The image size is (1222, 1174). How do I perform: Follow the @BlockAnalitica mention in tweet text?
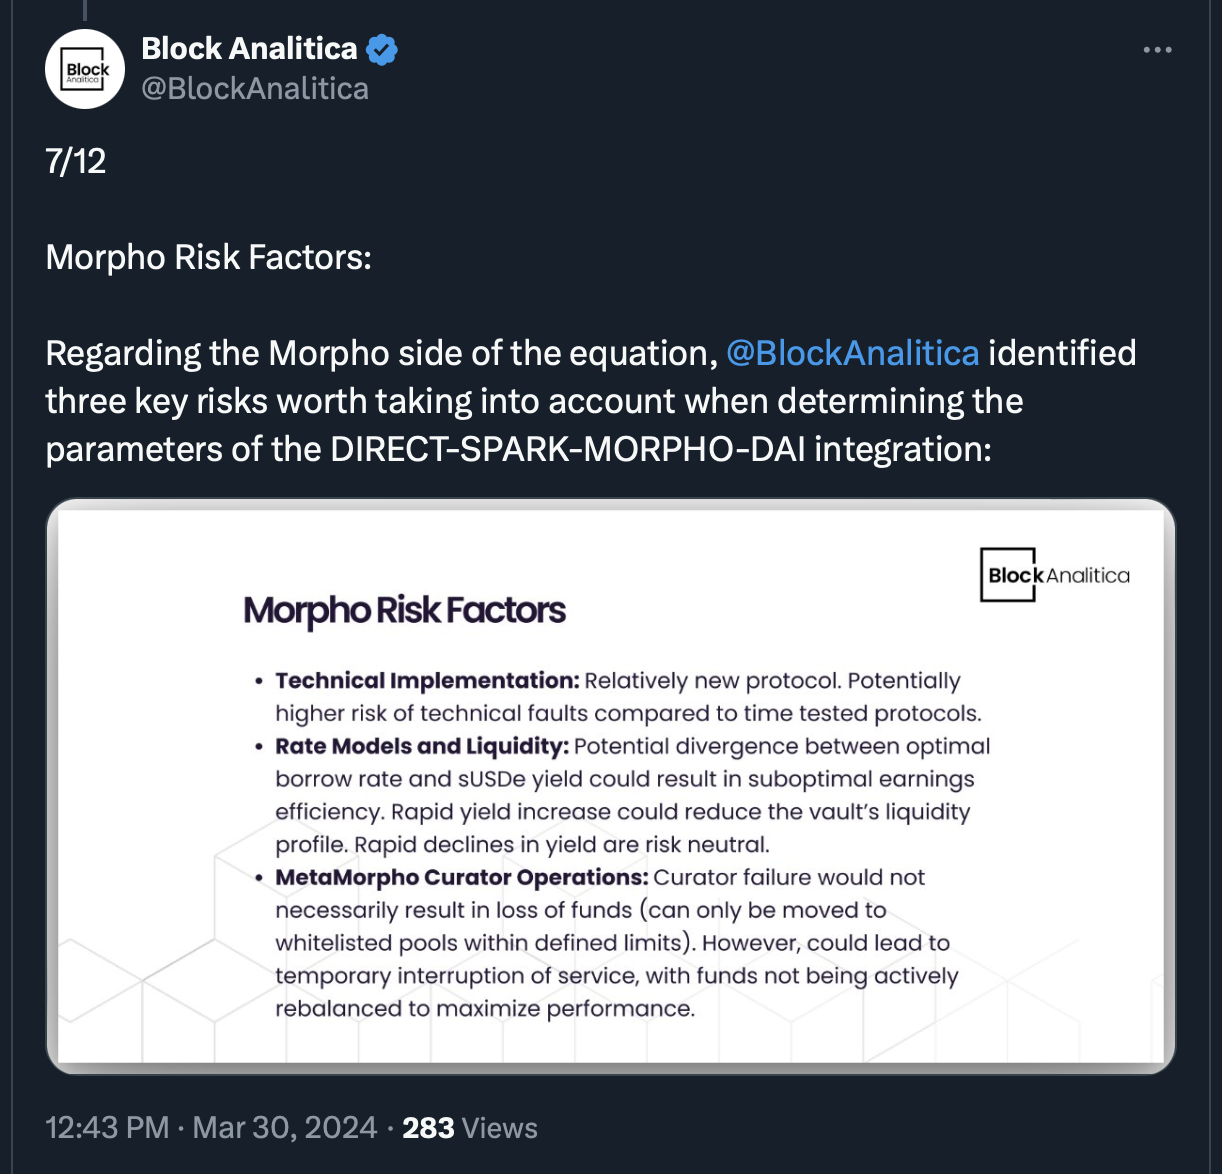click(852, 353)
